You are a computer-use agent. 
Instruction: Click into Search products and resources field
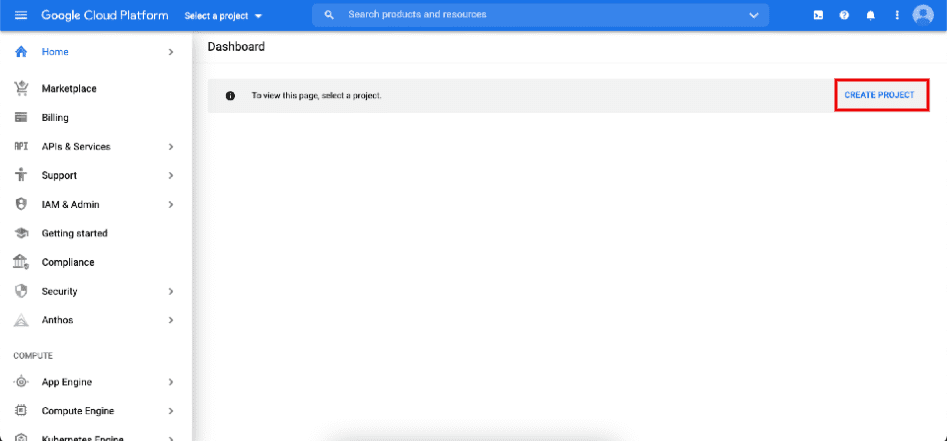point(540,15)
